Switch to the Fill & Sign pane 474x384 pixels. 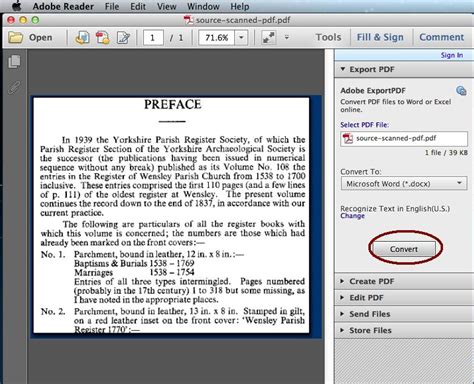380,37
